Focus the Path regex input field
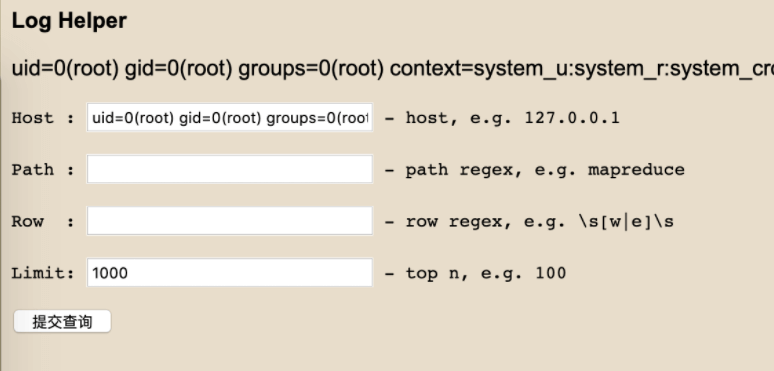 pos(230,169)
